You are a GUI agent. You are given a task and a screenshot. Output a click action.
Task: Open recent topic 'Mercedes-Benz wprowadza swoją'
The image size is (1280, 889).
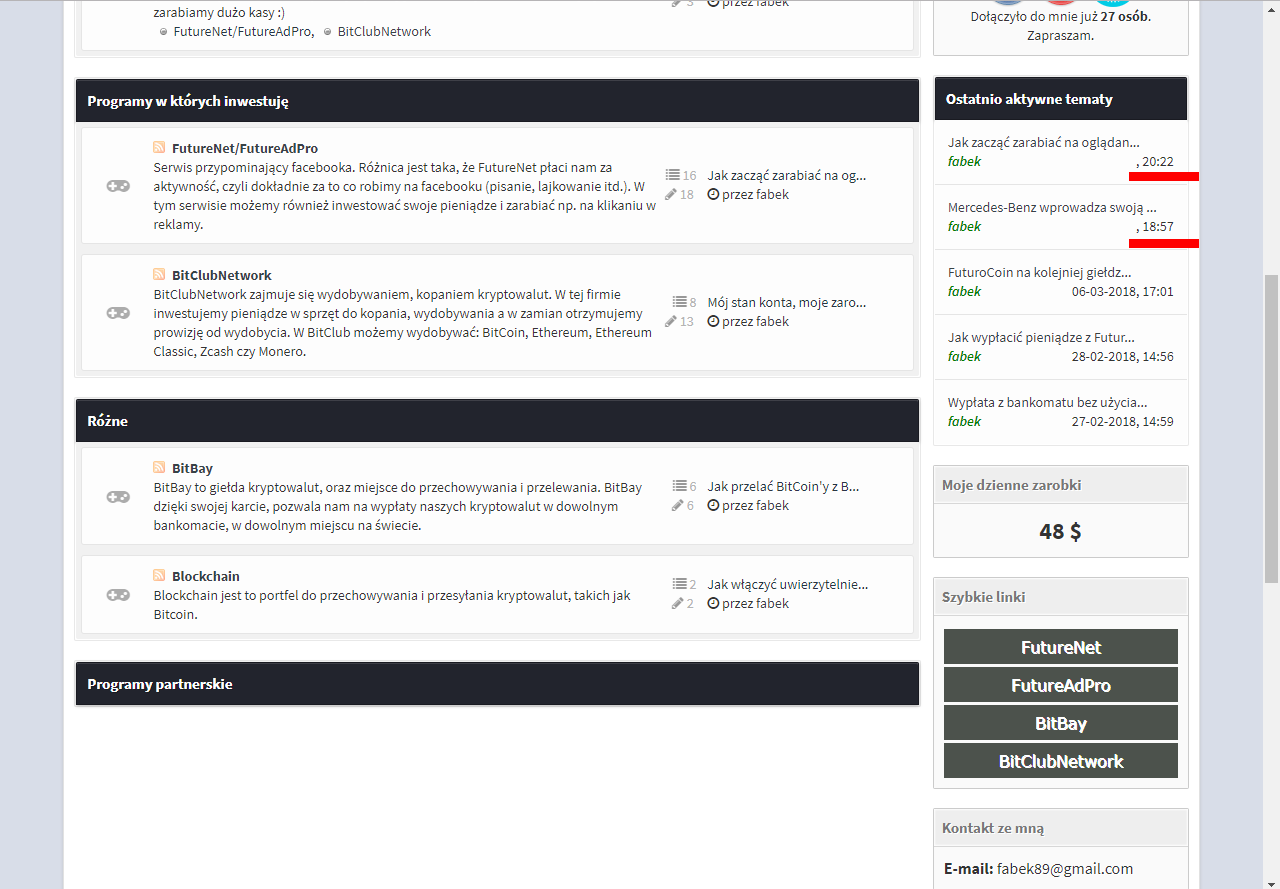[x=1052, y=208]
